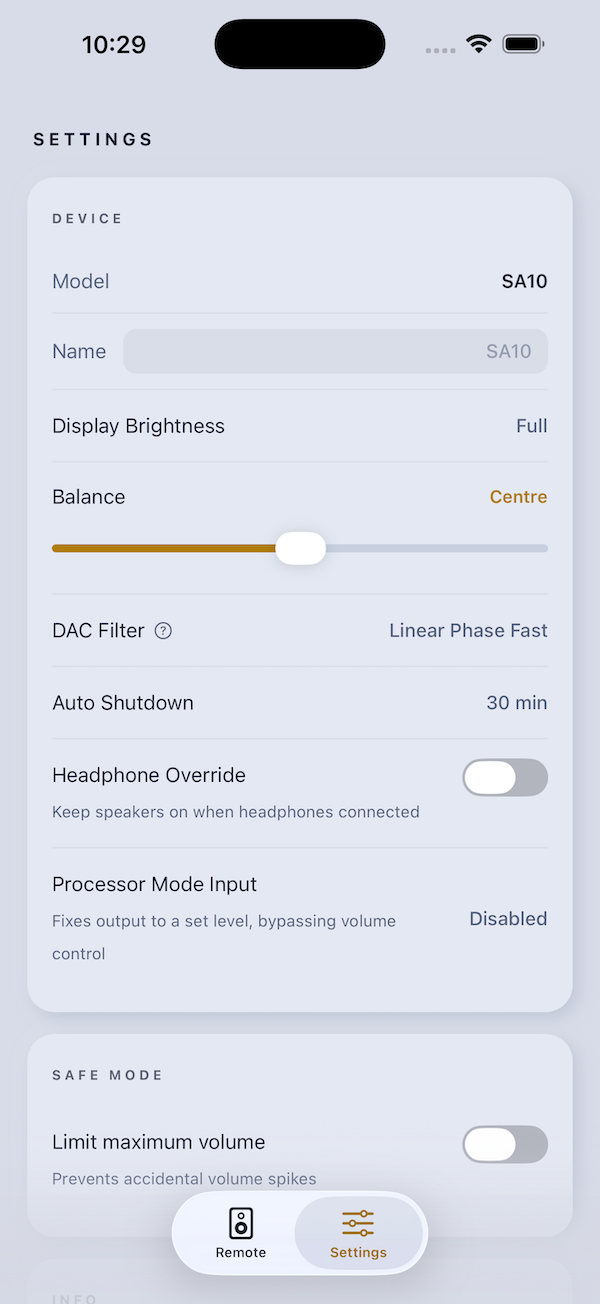This screenshot has width=600, height=1304.
Task: Tap the Dynamic Island area at the top
Action: (x=299, y=43)
